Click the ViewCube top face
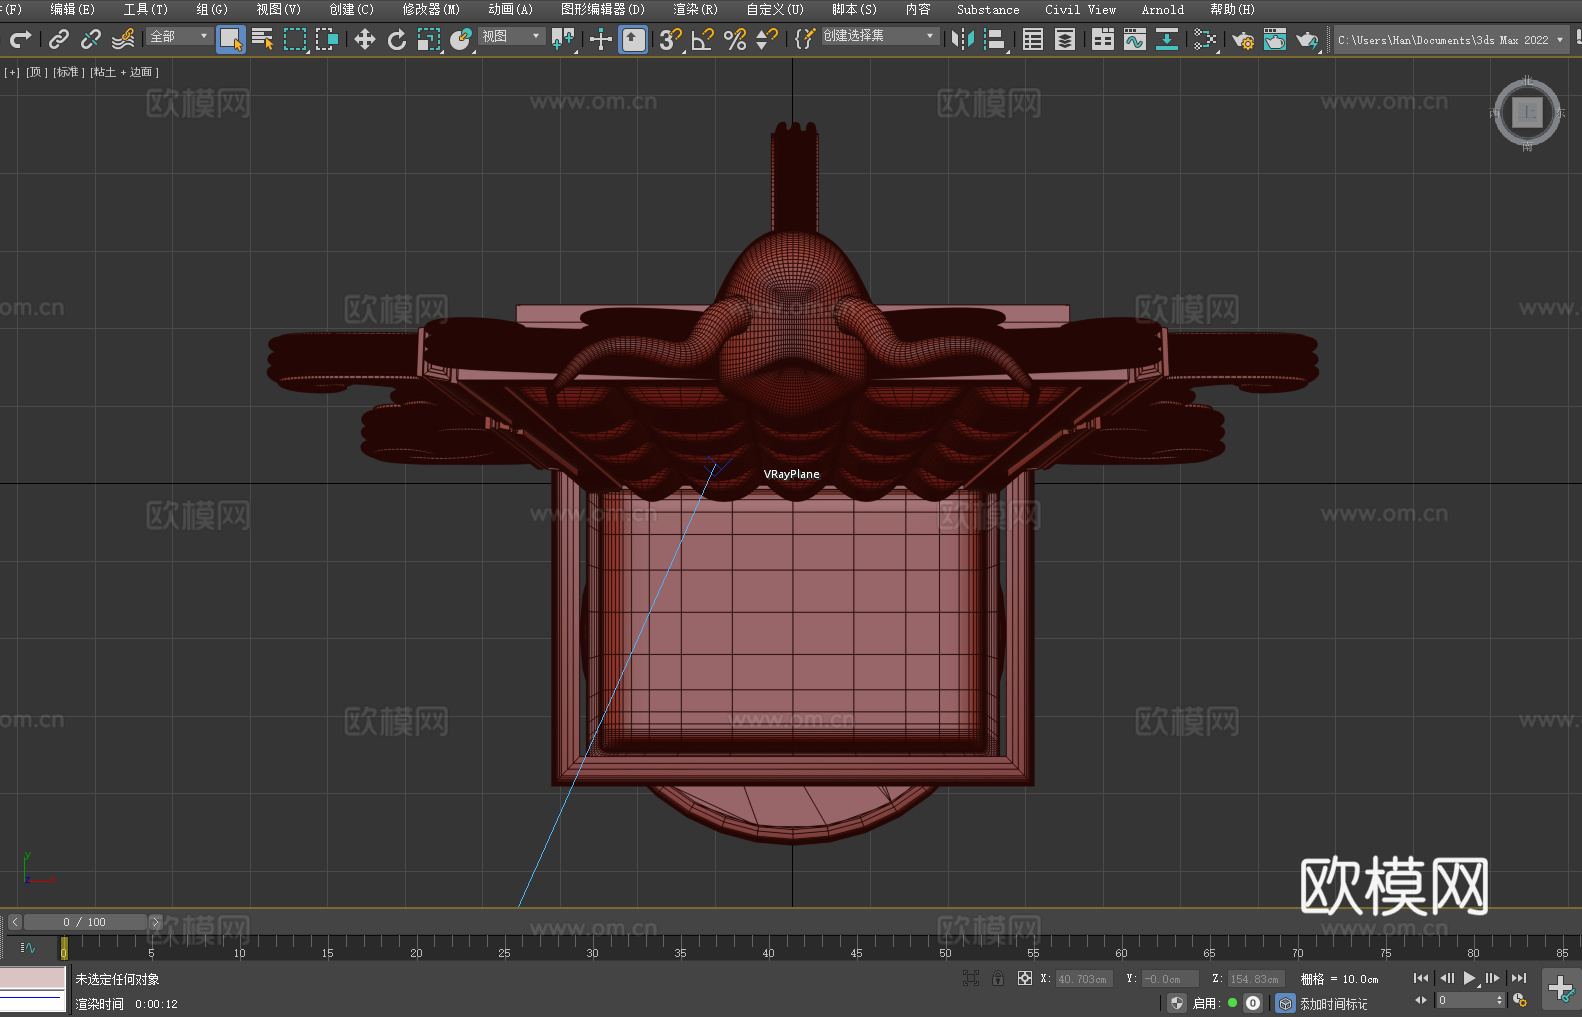The width and height of the screenshot is (1582, 1017). [x=1527, y=112]
